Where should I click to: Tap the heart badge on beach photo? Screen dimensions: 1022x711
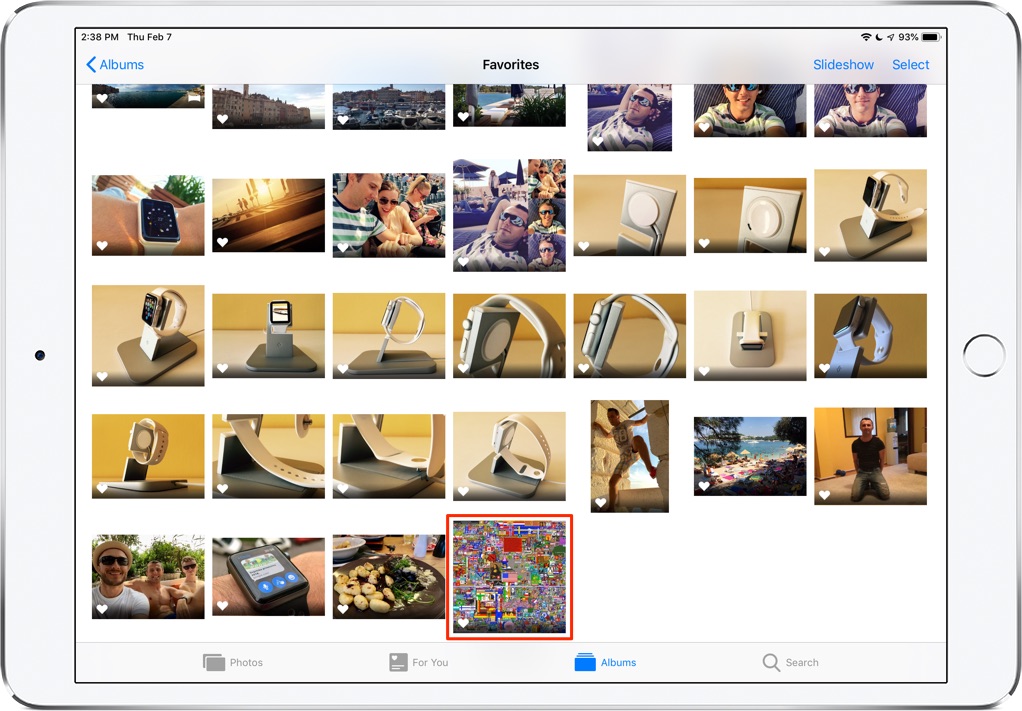tap(704, 486)
